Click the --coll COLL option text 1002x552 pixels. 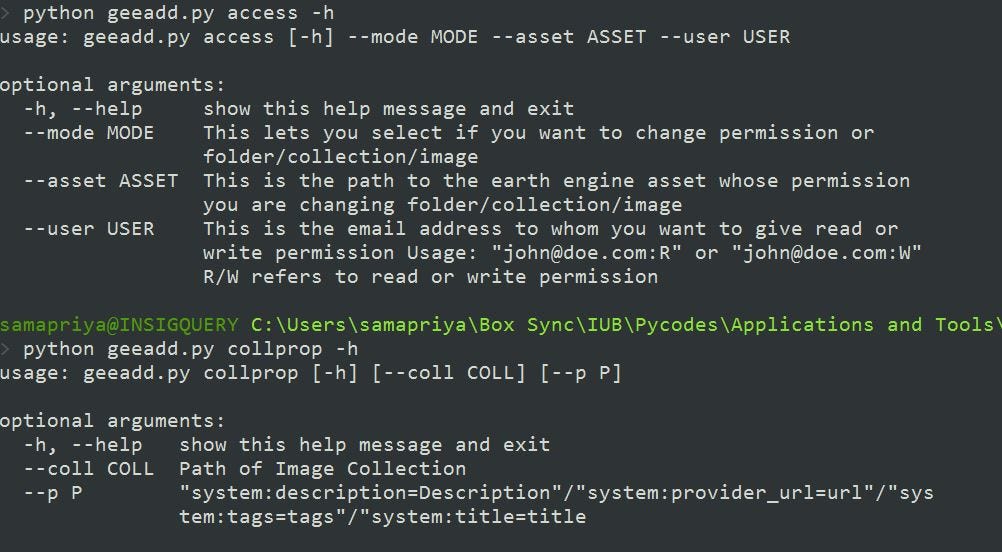click(89, 469)
